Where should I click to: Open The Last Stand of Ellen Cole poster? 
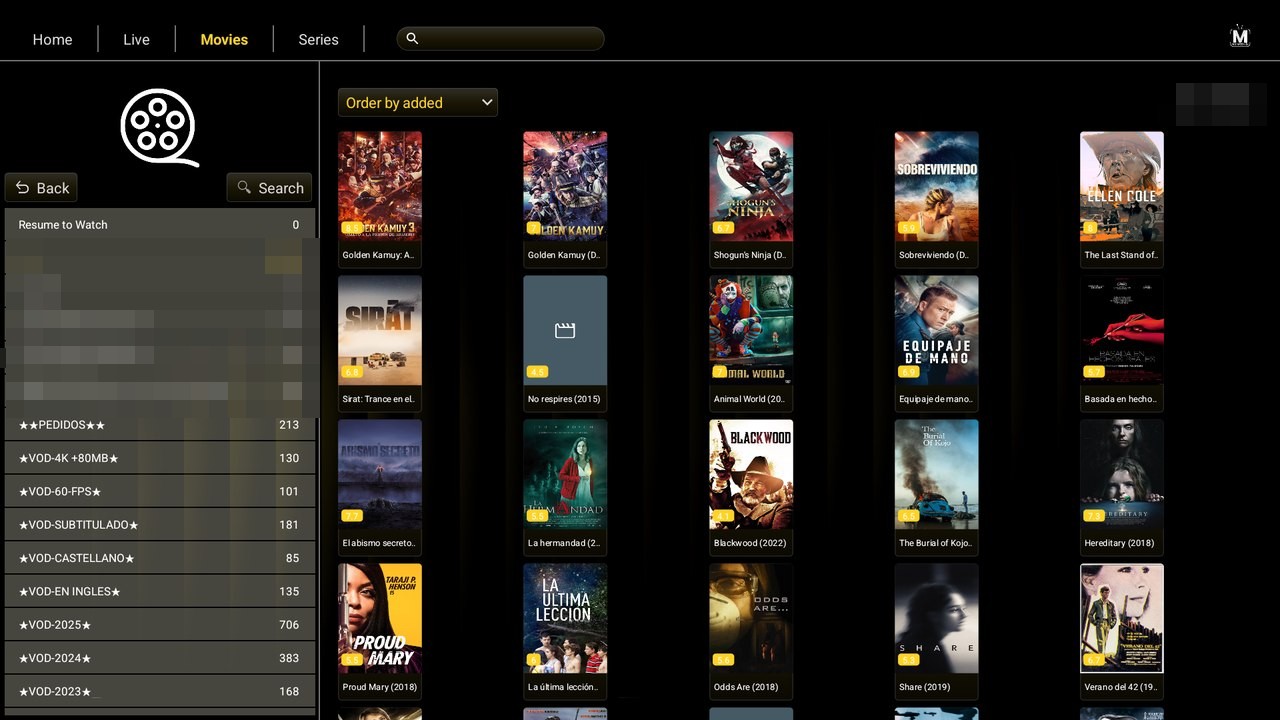click(x=1122, y=186)
